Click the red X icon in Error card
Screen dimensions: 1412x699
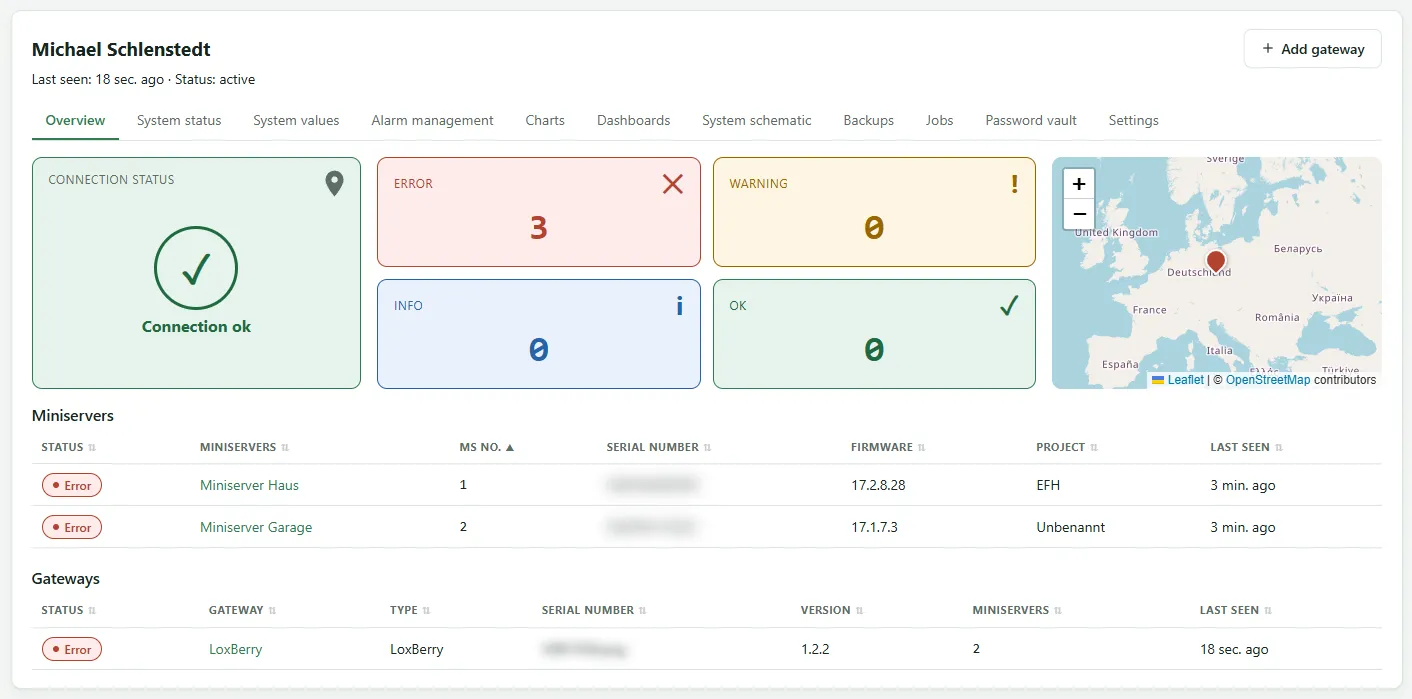click(673, 184)
